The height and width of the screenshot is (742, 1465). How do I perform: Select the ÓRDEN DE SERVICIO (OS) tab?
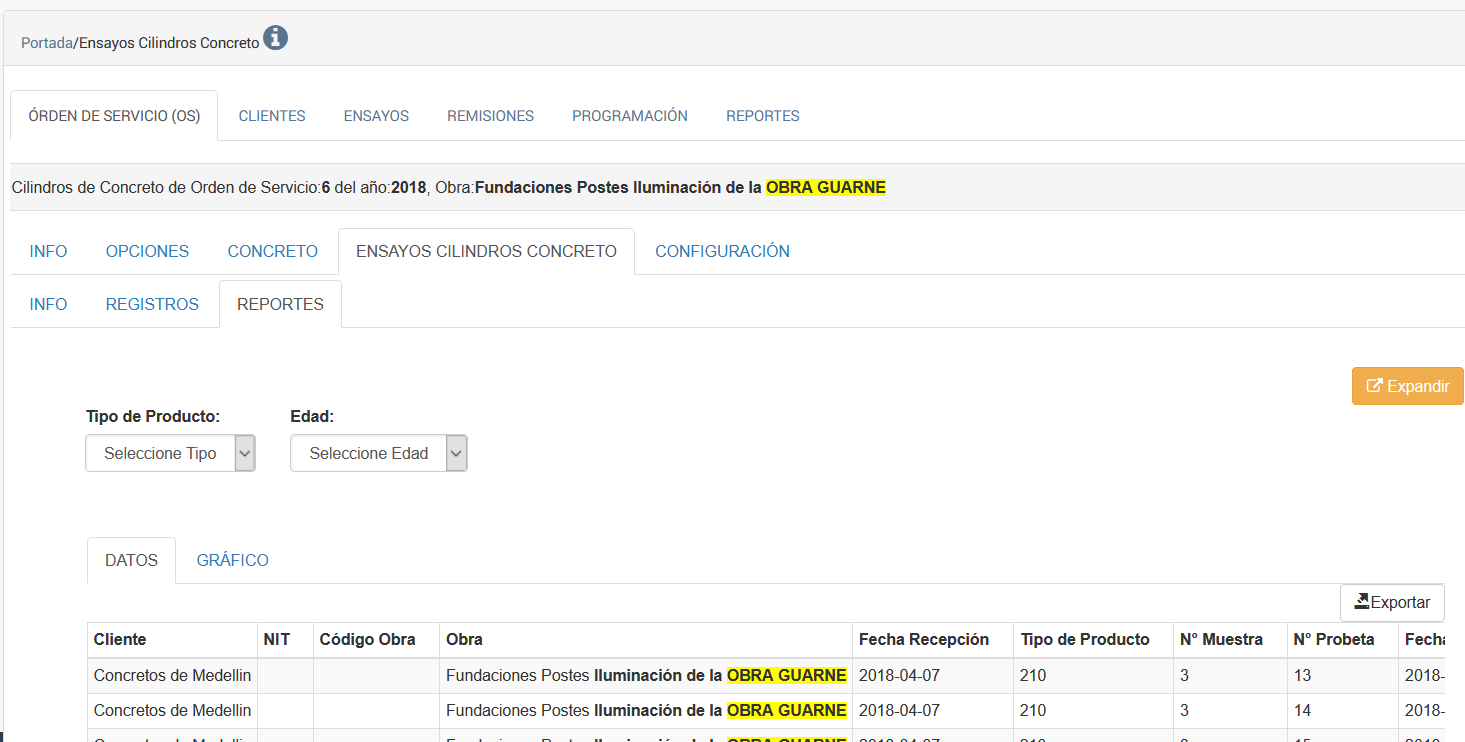tap(114, 116)
